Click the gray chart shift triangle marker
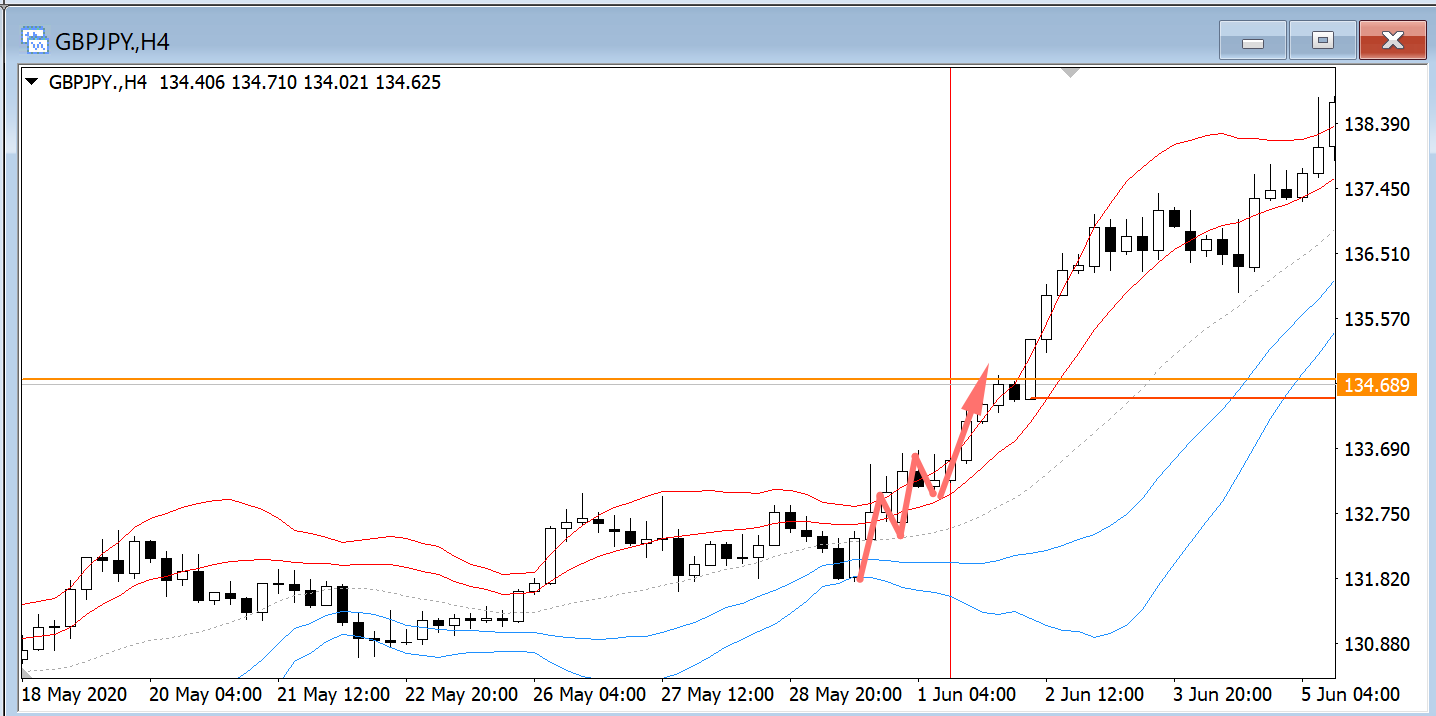 1071,72
